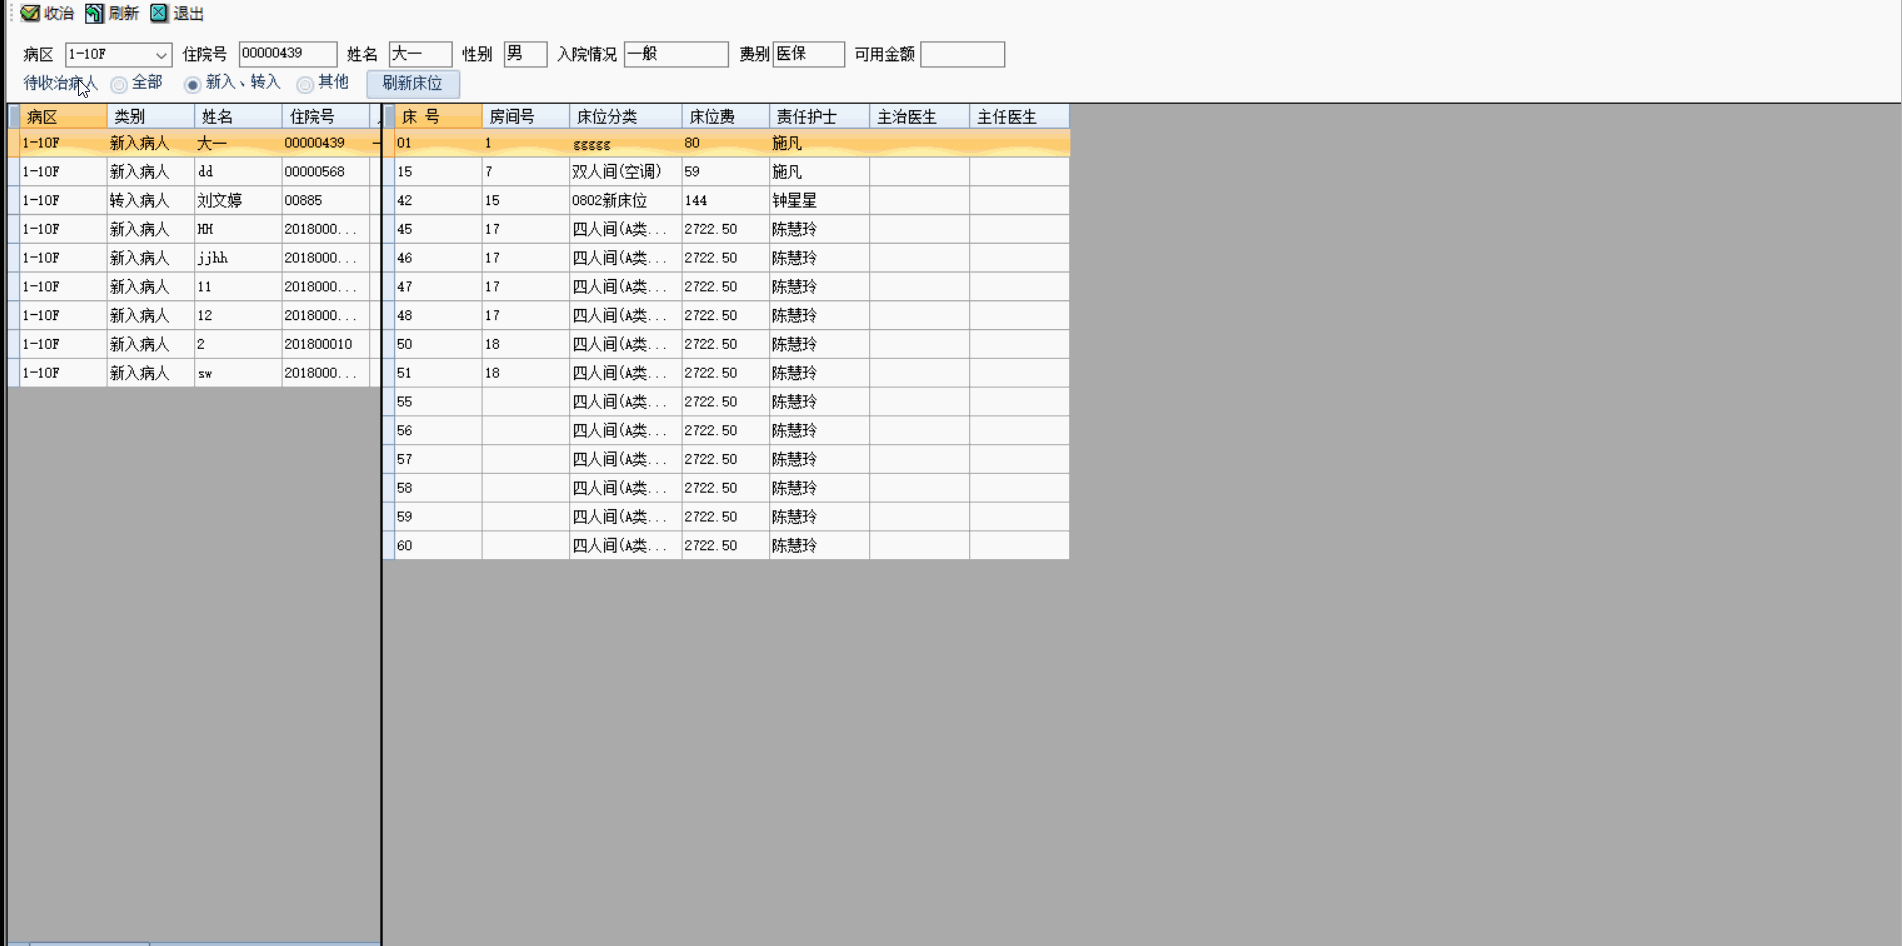Sort bed list by 房间号 column header
The width and height of the screenshot is (1902, 946).
click(526, 117)
